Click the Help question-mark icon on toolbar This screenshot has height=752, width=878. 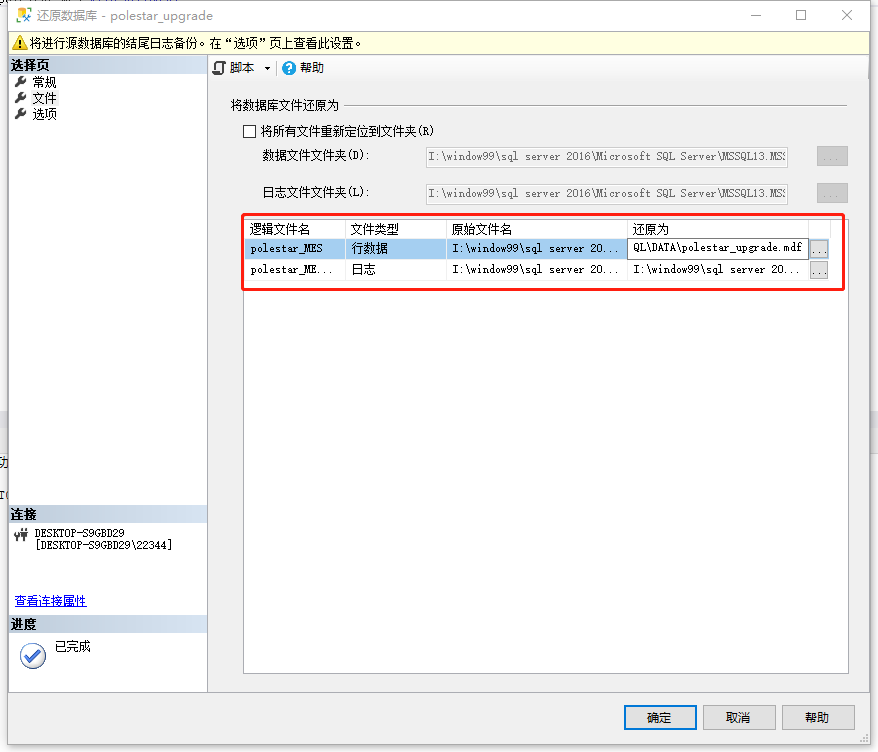(290, 67)
